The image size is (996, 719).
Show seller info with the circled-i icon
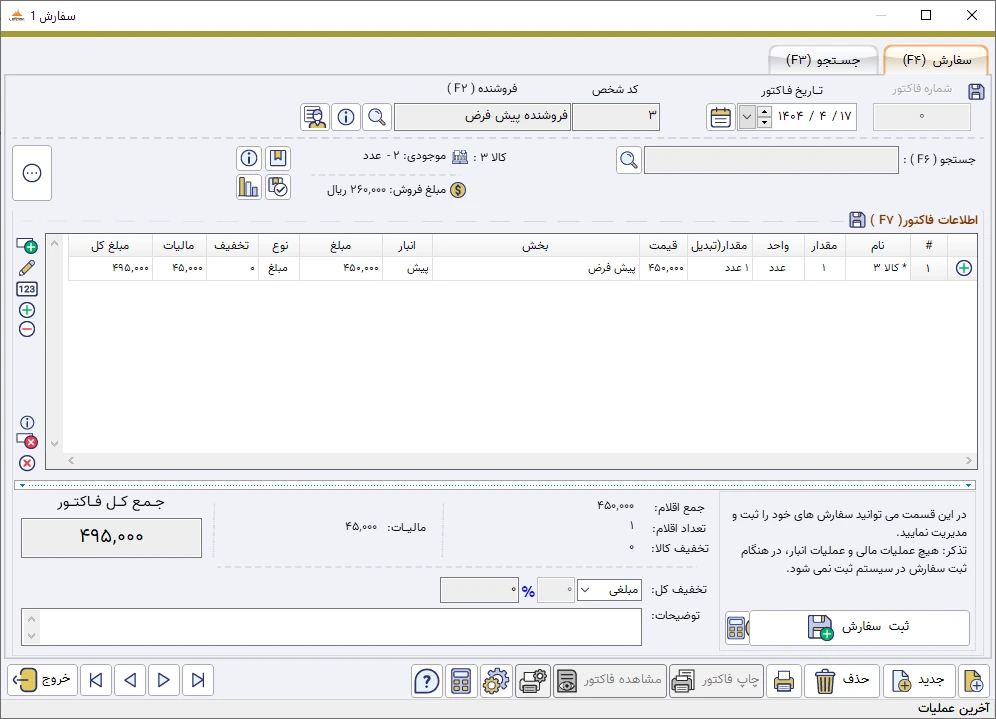coord(346,118)
